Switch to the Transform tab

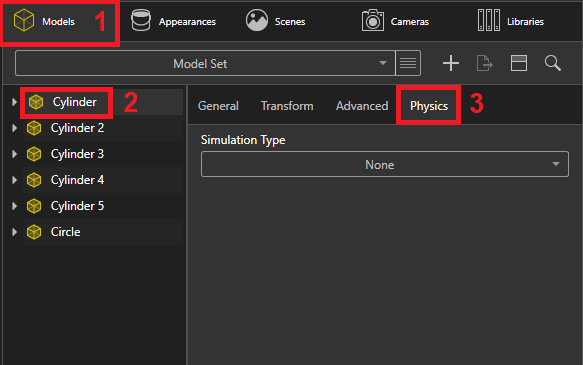[287, 106]
